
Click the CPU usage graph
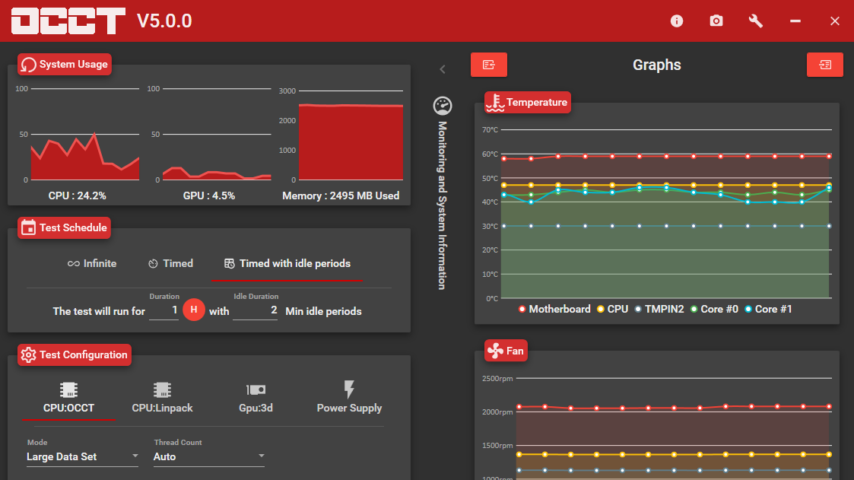tap(85, 134)
